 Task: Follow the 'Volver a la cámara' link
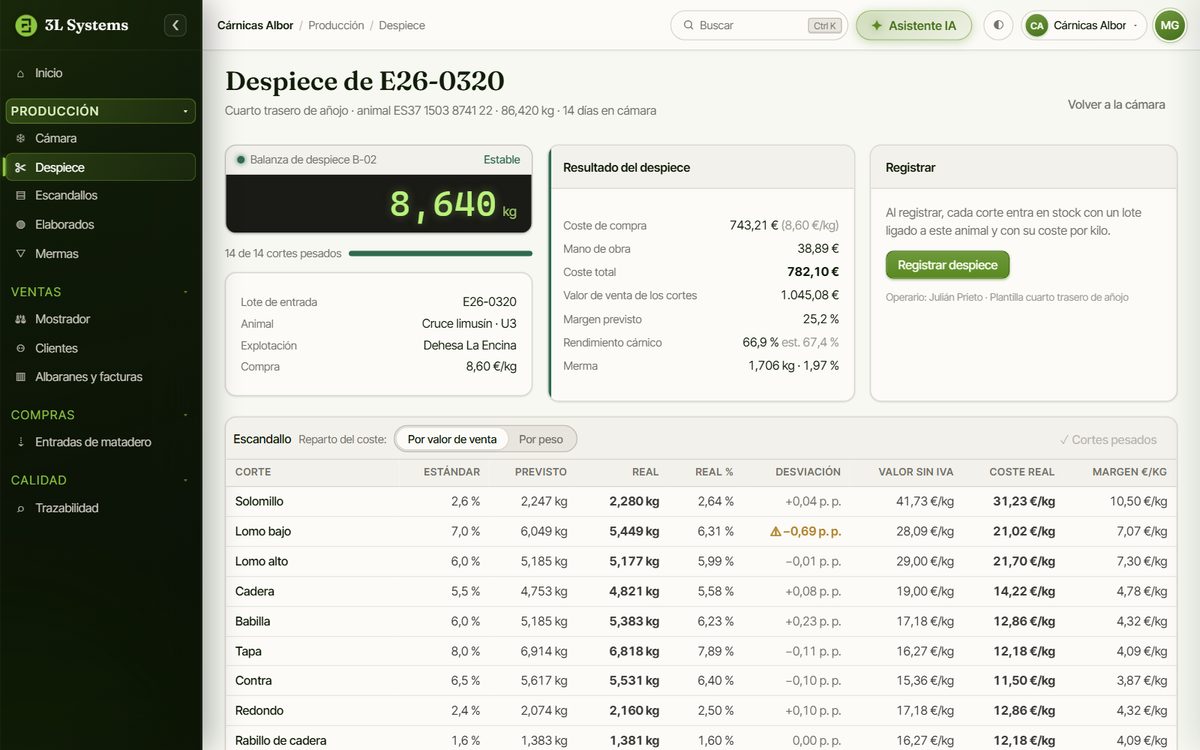click(x=1116, y=104)
